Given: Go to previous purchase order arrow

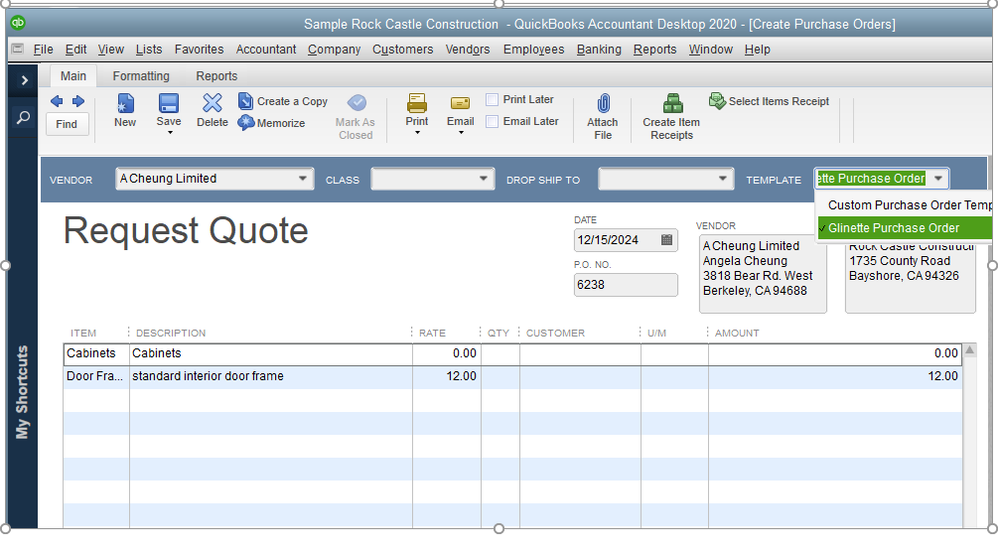Looking at the screenshot, I should [57, 101].
